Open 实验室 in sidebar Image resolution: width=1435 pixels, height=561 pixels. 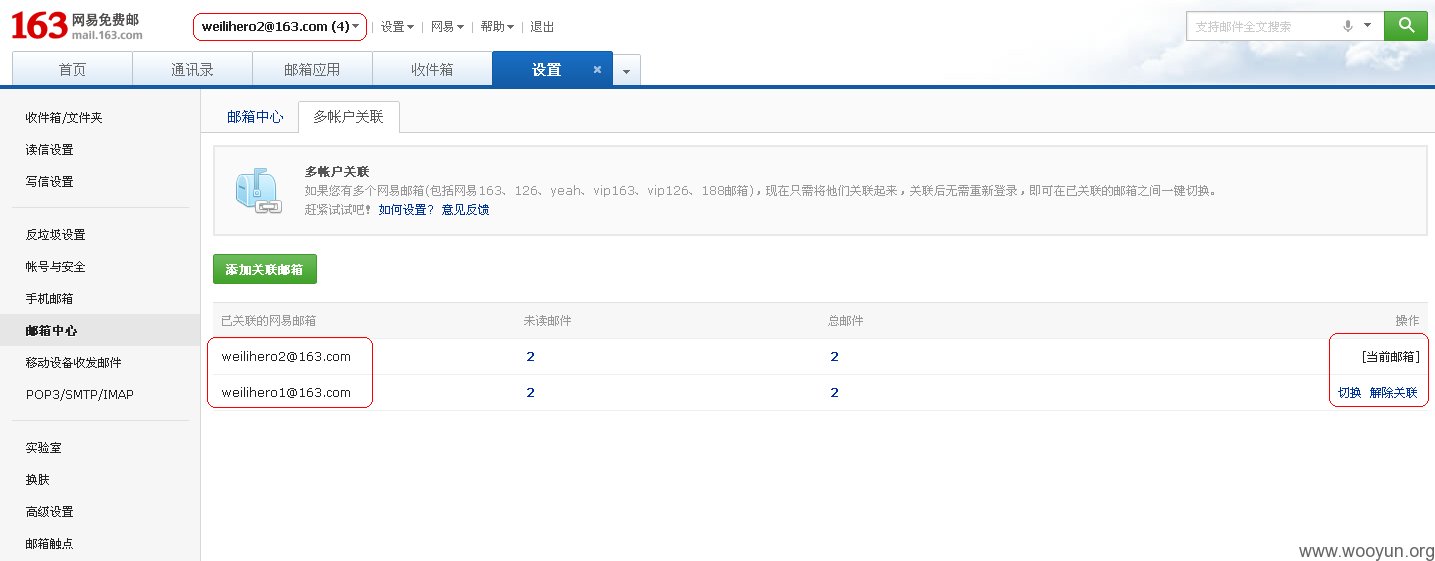coord(43,448)
